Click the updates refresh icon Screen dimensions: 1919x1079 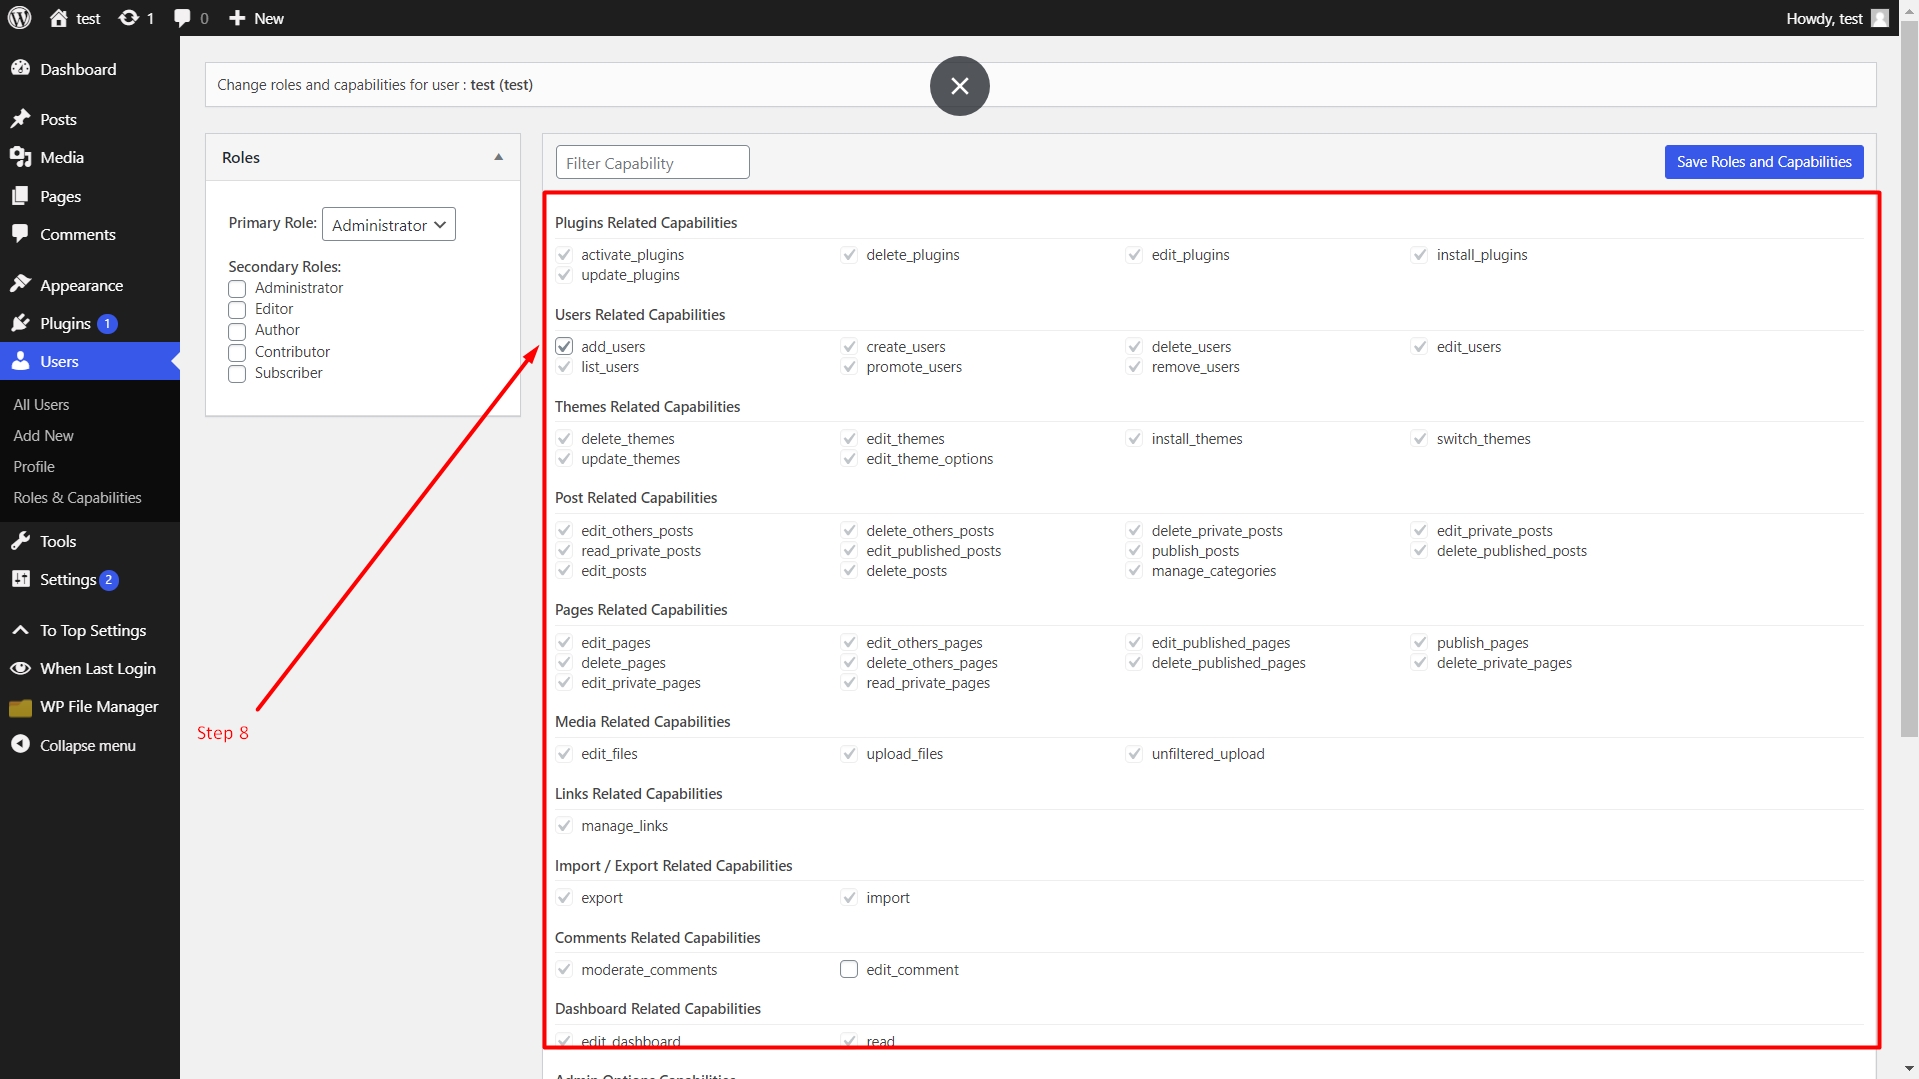pos(129,18)
